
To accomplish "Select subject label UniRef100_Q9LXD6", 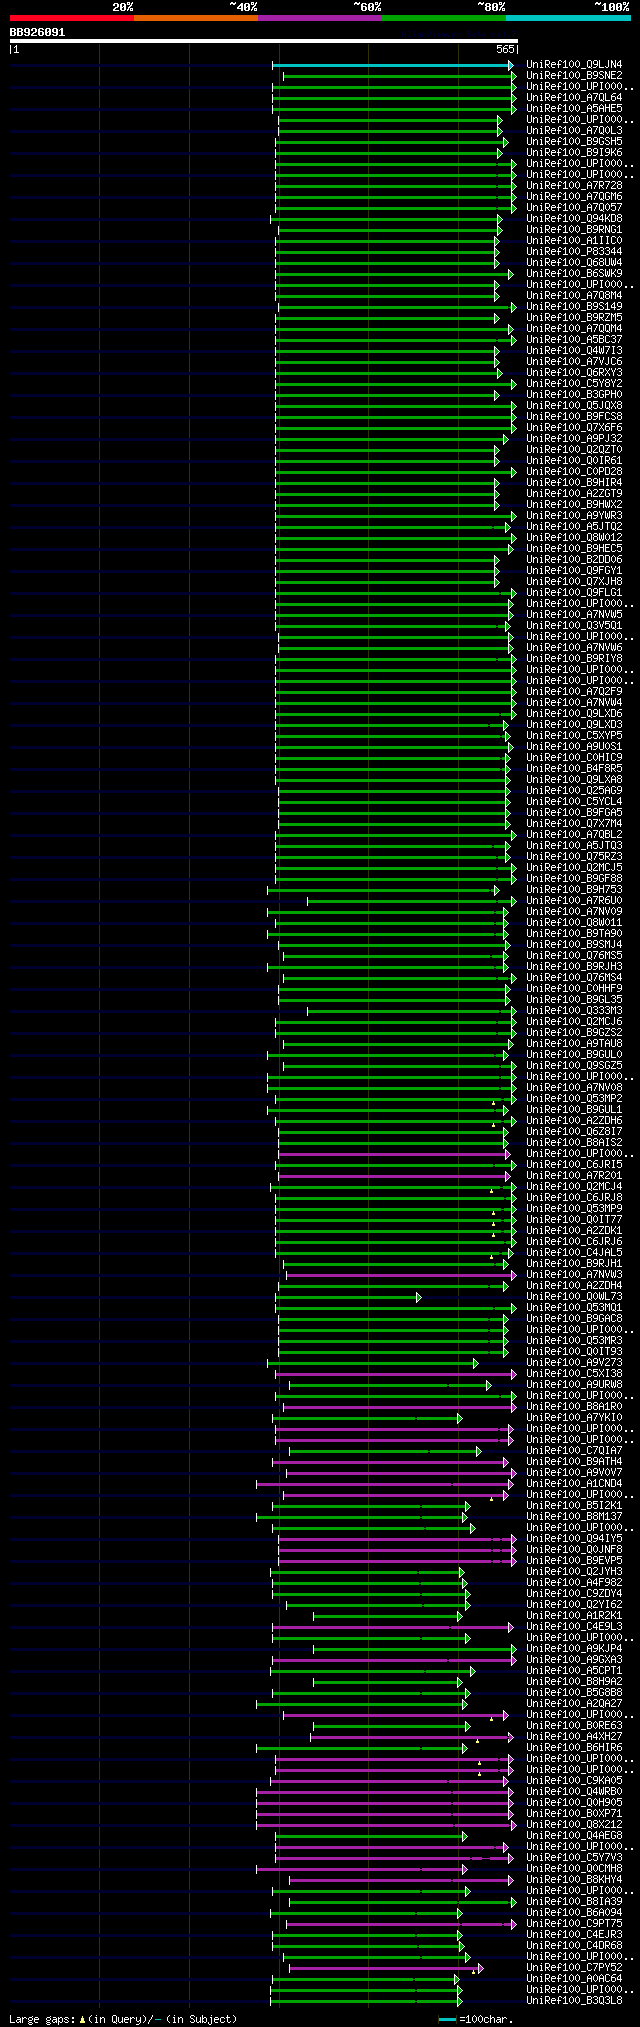I will coord(574,714).
